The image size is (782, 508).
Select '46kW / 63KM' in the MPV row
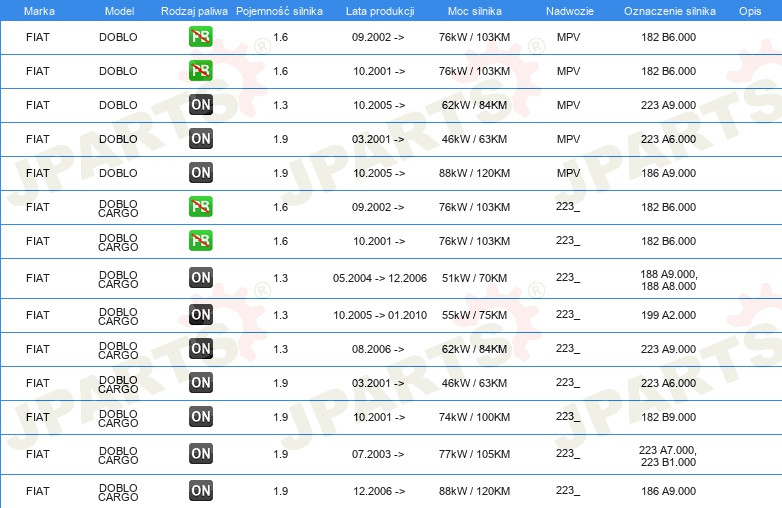474,139
